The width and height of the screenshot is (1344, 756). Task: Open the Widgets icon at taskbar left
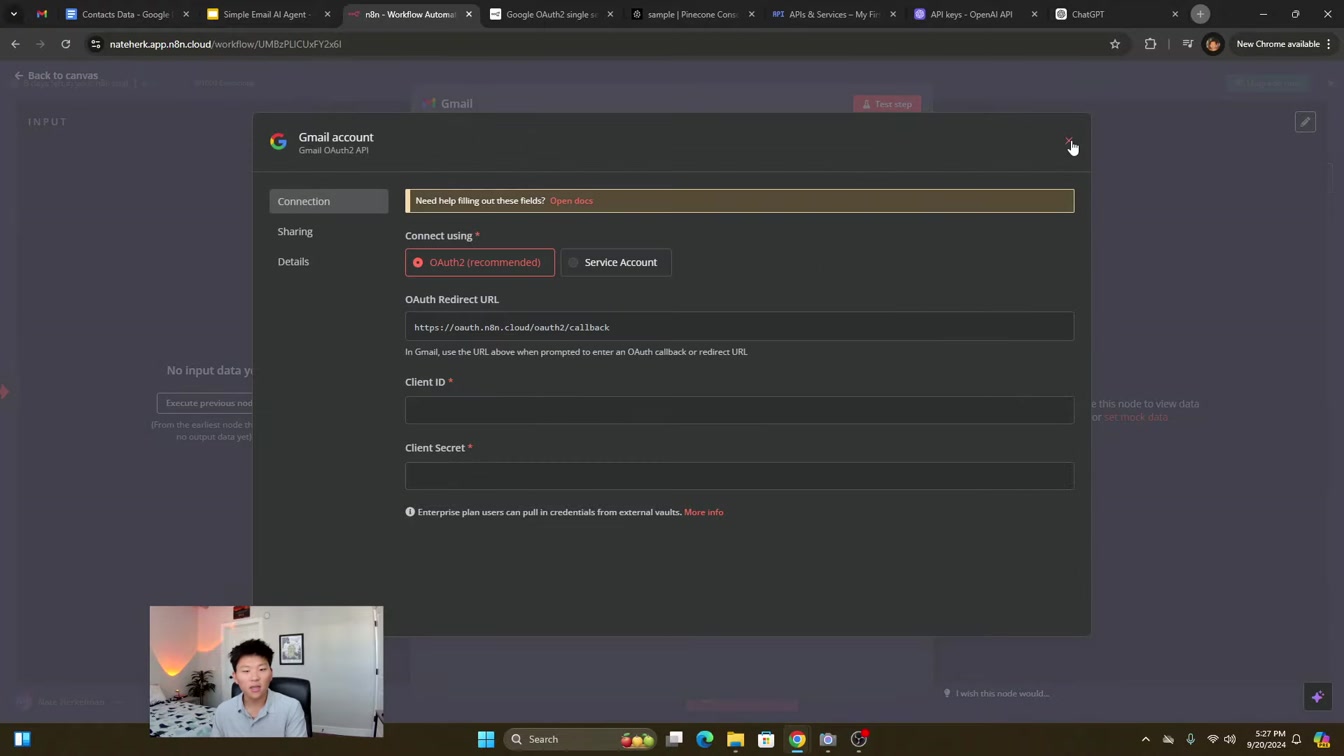(x=22, y=739)
